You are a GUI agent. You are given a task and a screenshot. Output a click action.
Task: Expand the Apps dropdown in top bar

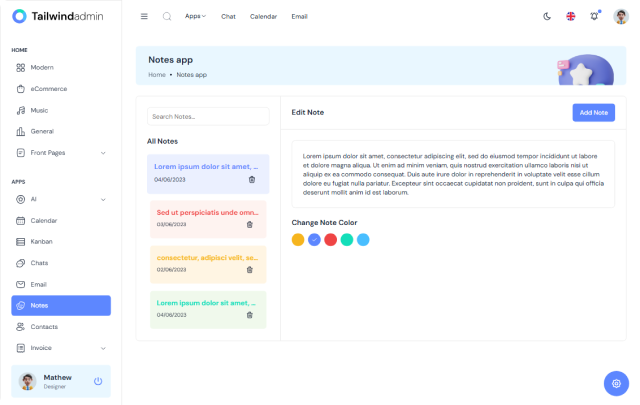click(195, 16)
